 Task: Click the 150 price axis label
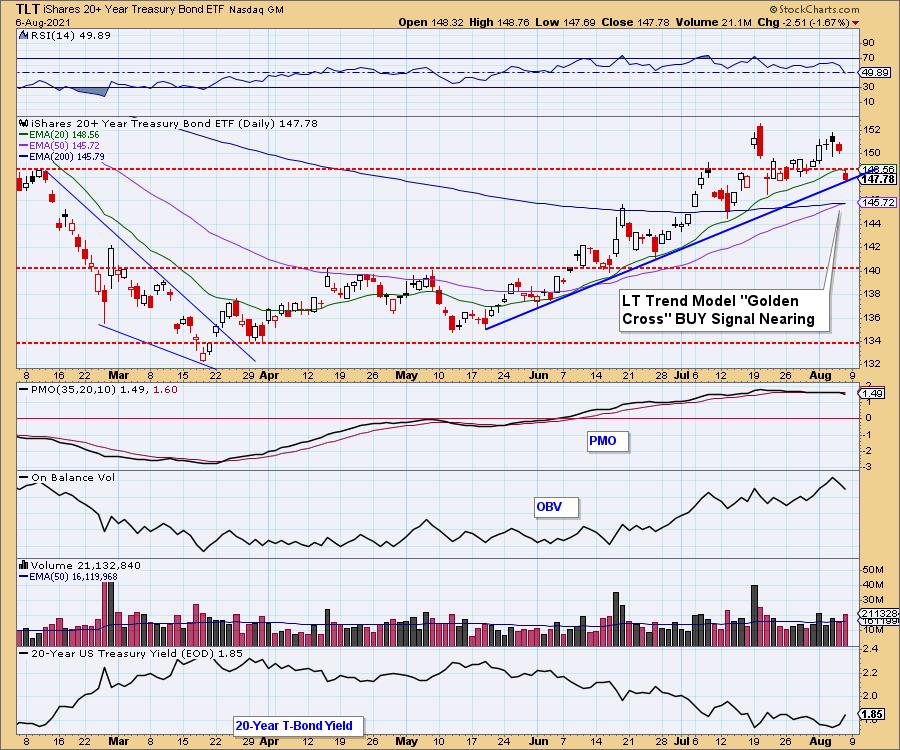(871, 153)
